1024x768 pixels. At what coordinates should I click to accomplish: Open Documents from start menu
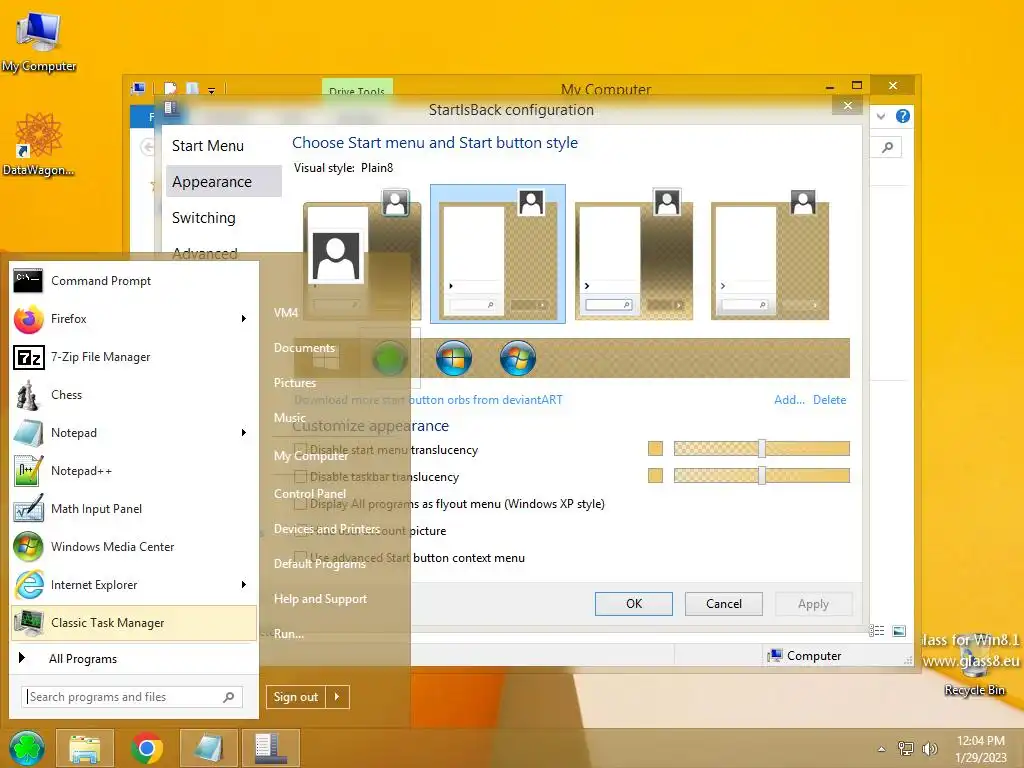pos(304,347)
